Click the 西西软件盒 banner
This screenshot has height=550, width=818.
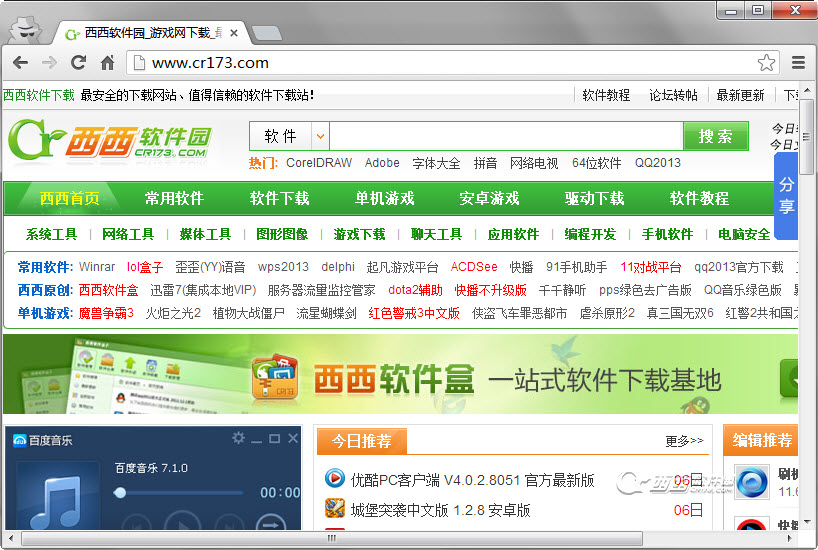(x=400, y=374)
